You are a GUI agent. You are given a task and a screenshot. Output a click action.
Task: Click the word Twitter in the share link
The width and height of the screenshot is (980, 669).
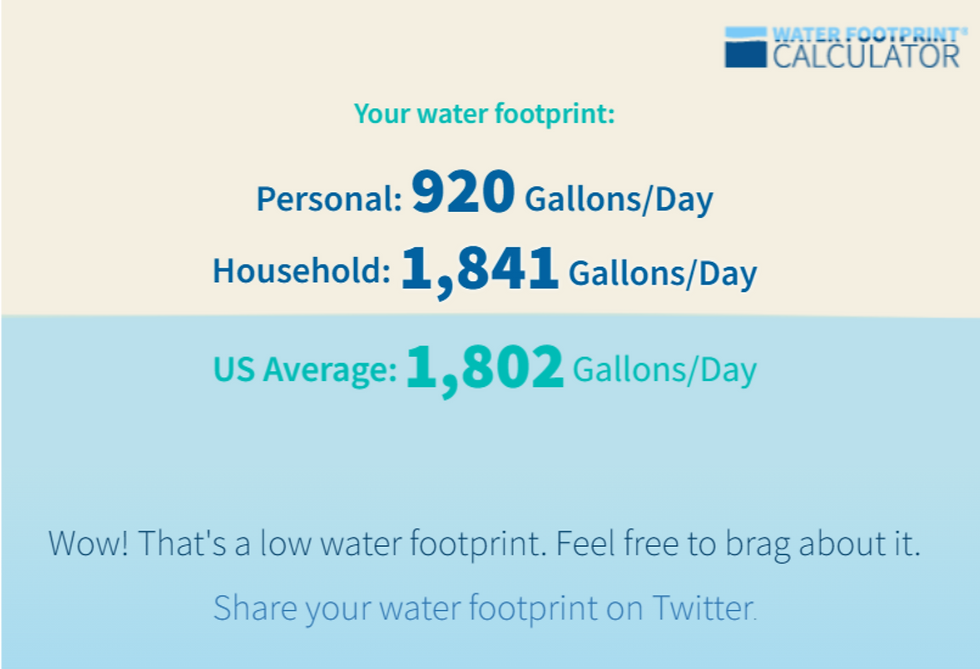click(704, 607)
